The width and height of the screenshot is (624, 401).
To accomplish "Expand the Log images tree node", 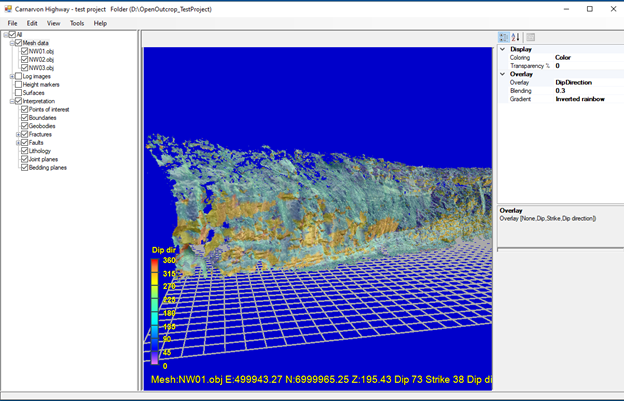I will click(x=11, y=76).
